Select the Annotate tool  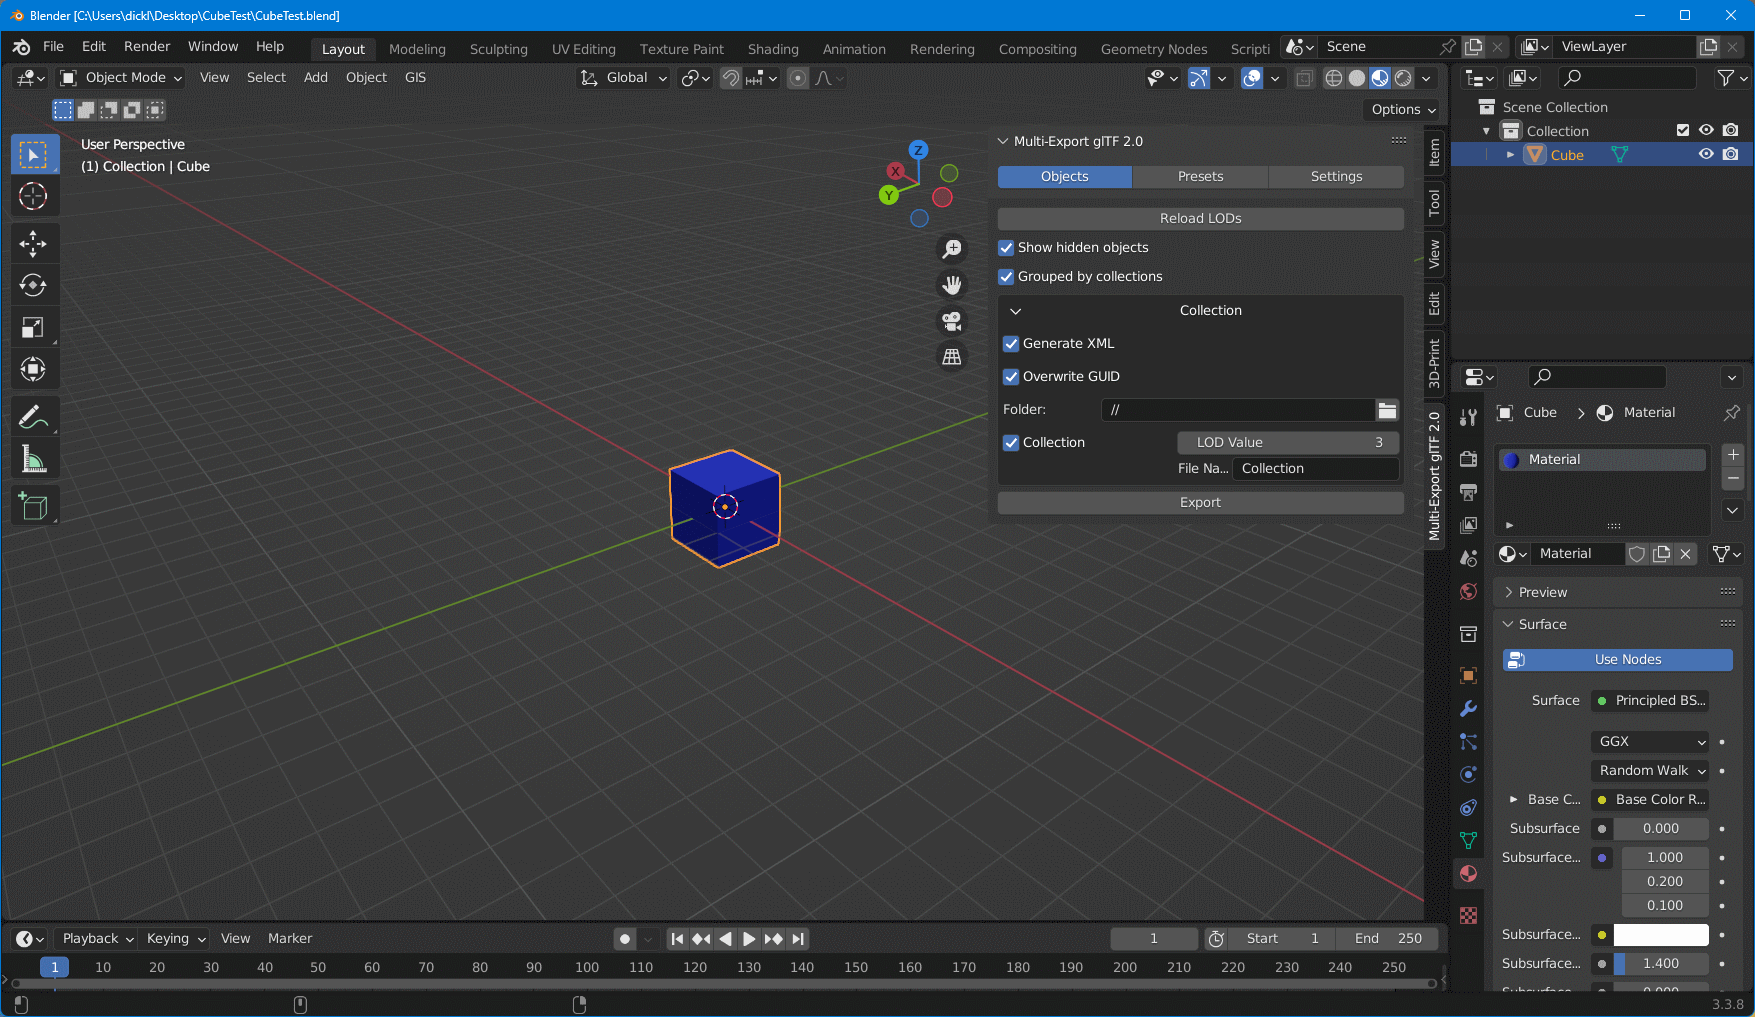(x=34, y=417)
